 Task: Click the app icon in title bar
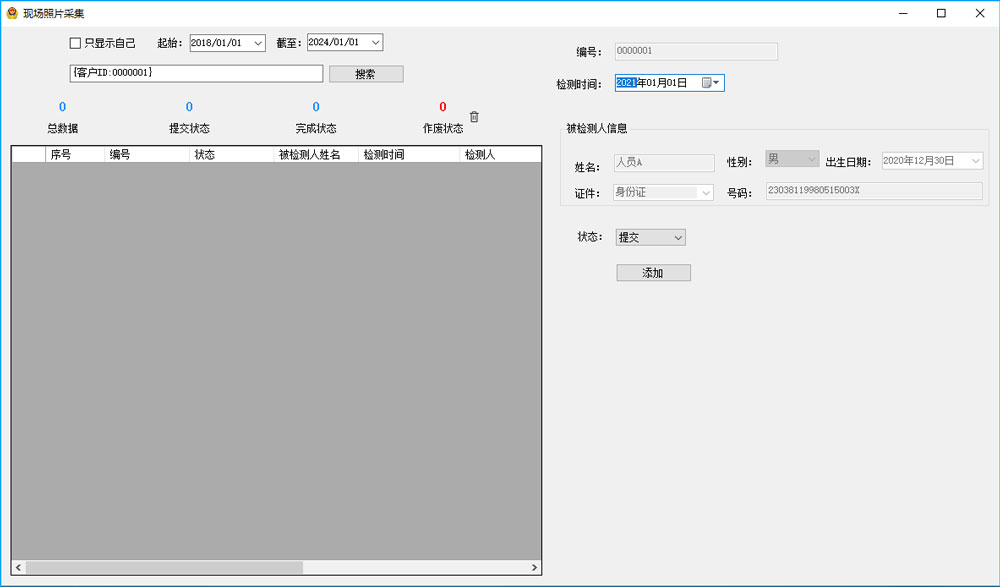tap(11, 13)
